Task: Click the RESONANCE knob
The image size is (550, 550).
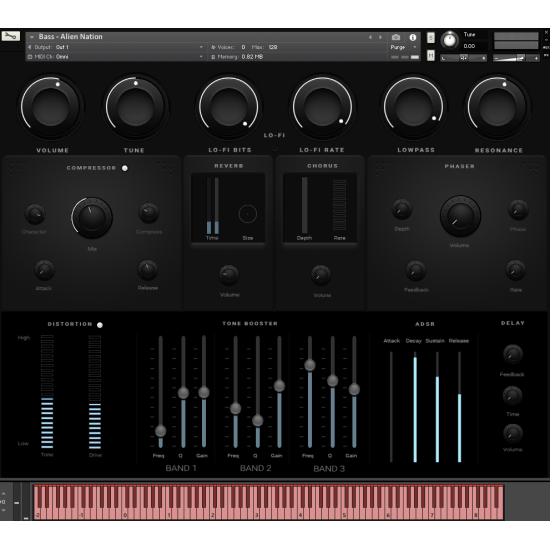Action: [x=497, y=107]
